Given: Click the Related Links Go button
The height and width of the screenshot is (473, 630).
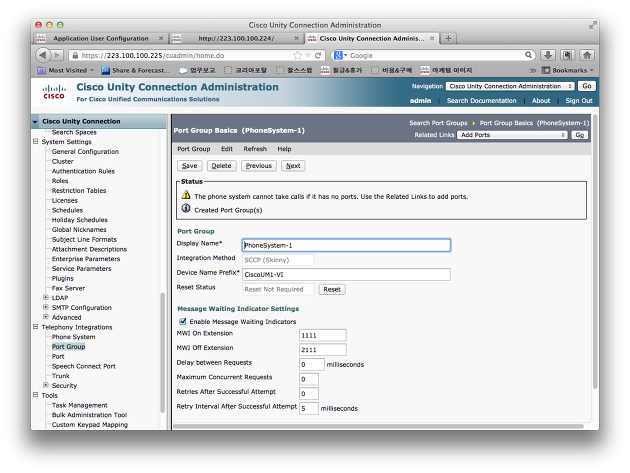Looking at the screenshot, I should 579,135.
